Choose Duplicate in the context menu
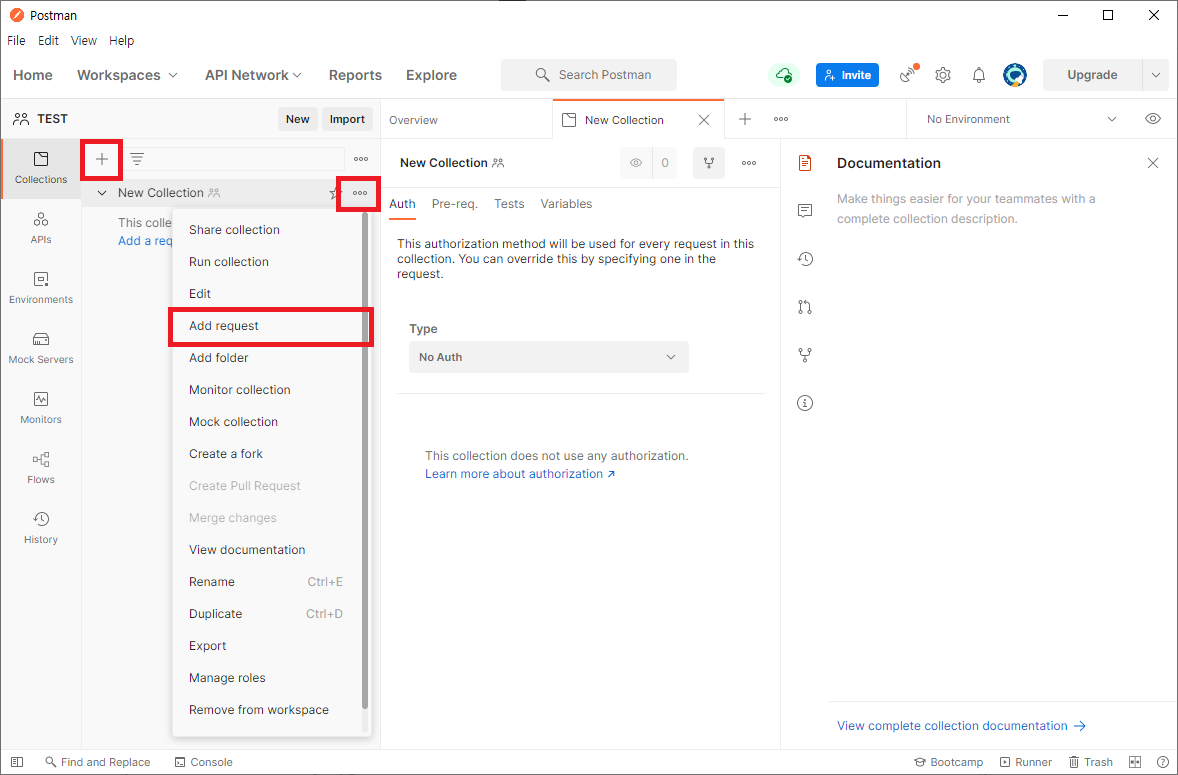The height and width of the screenshot is (775, 1178). (x=267, y=614)
